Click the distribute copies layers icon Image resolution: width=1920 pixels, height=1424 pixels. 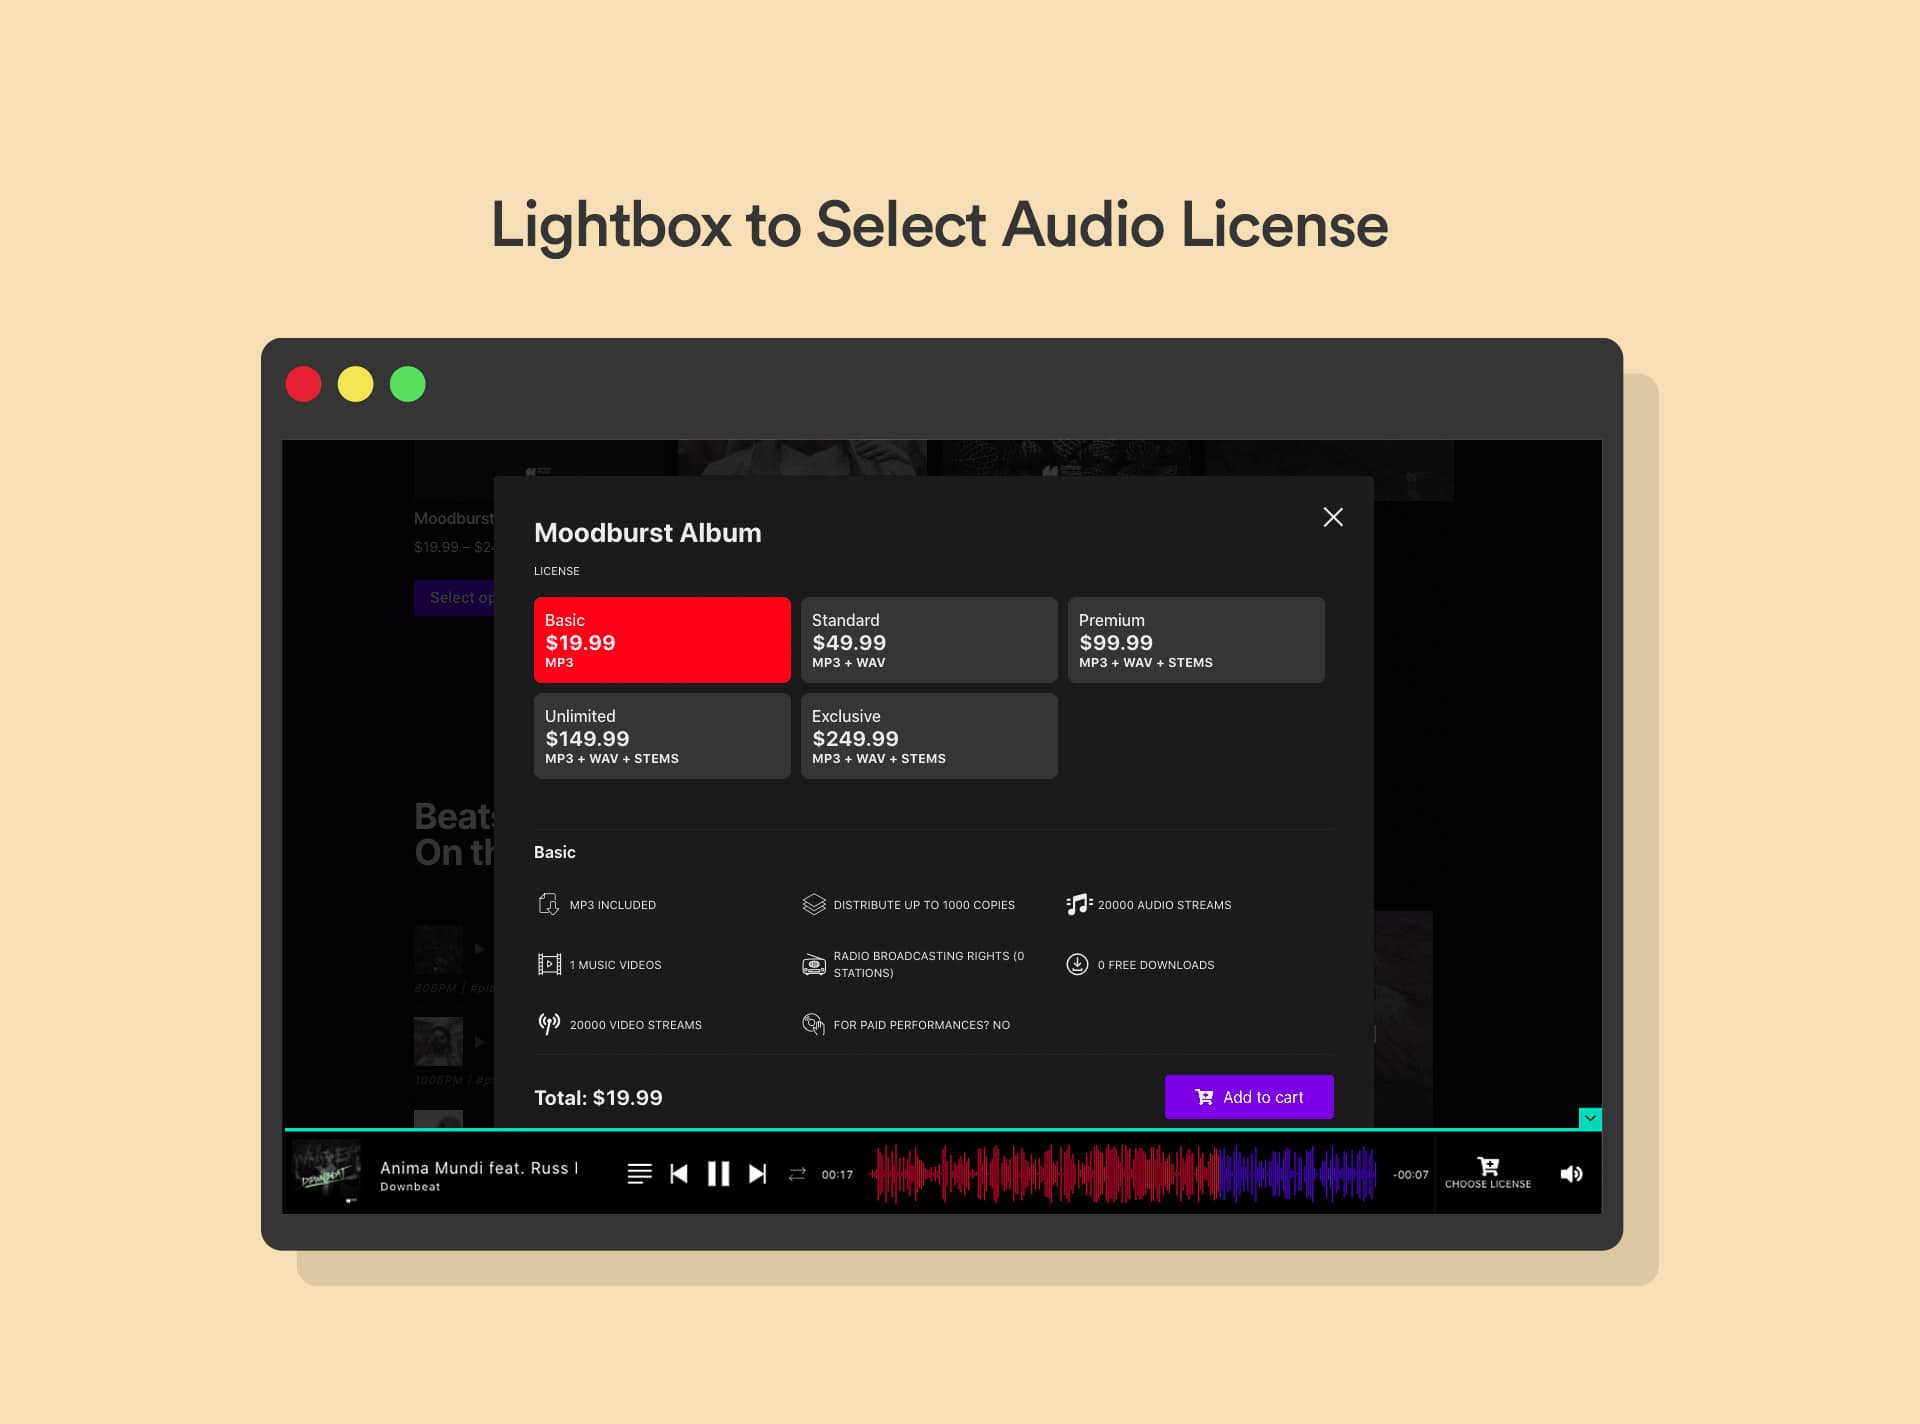click(813, 904)
